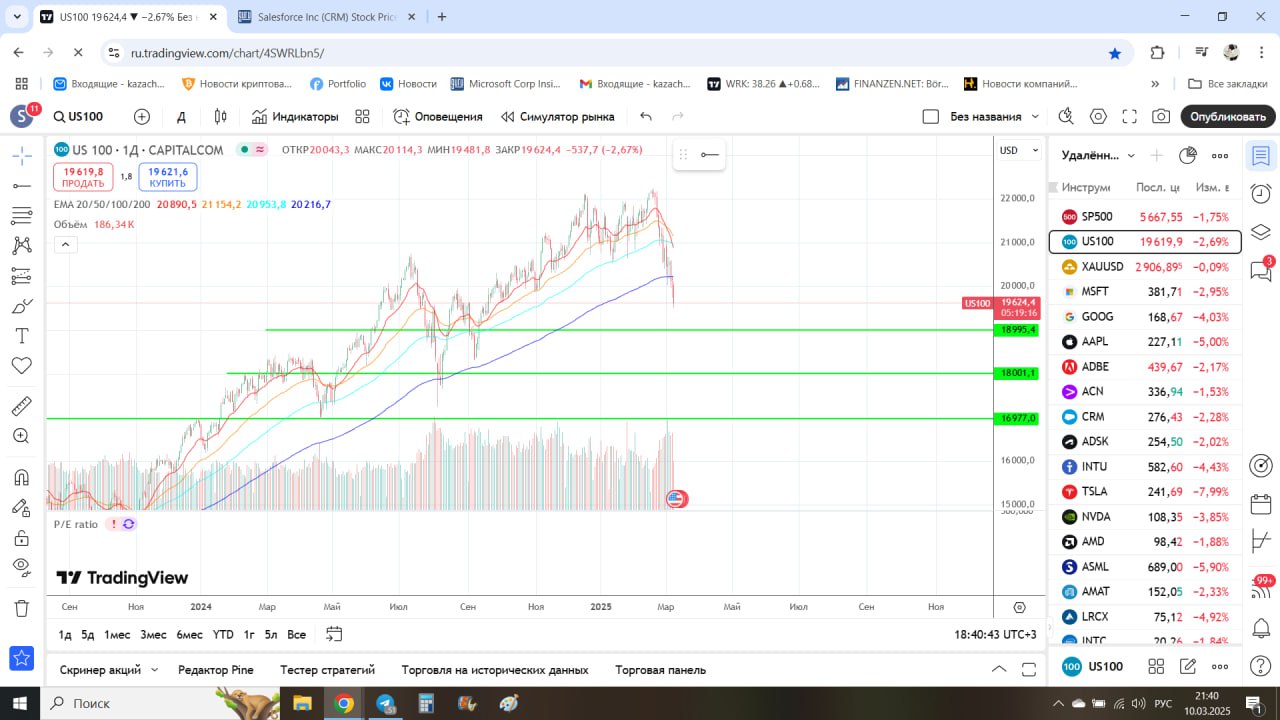Open the patterns drawing tools
This screenshot has width=1280, height=720.
[x=21, y=245]
